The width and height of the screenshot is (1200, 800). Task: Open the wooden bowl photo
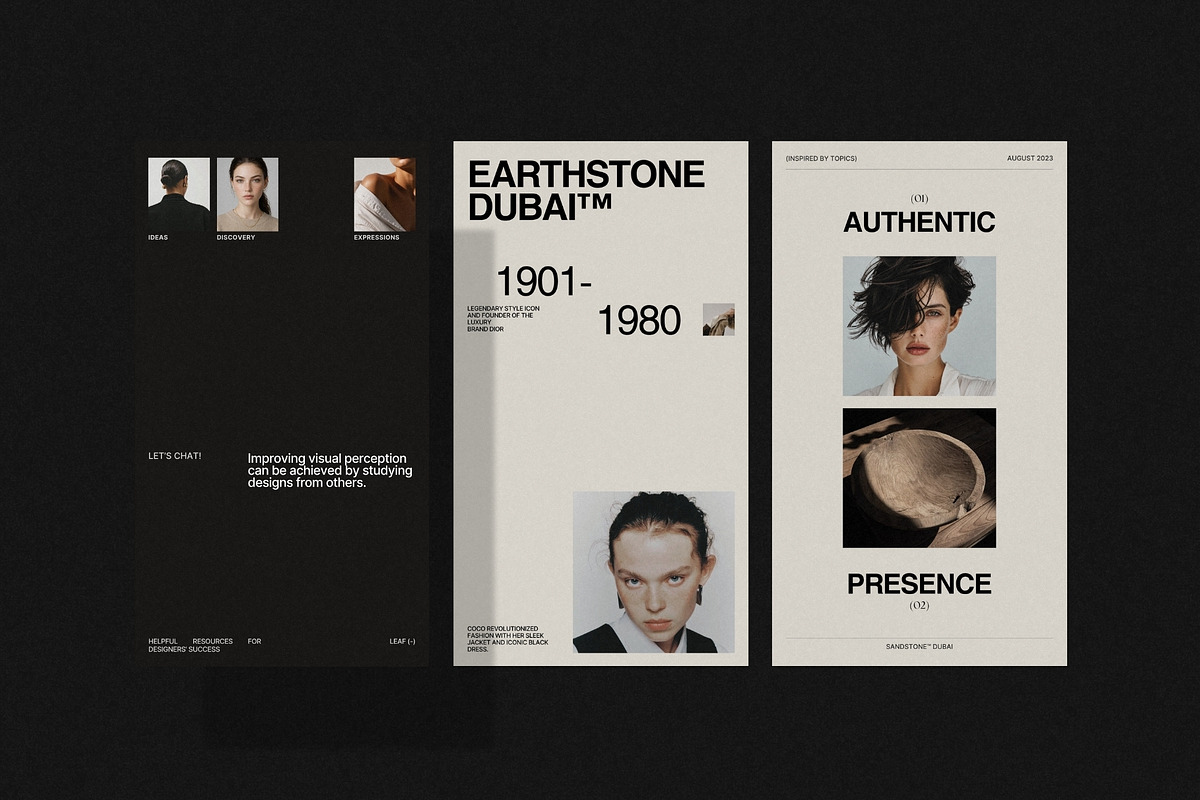pos(919,478)
